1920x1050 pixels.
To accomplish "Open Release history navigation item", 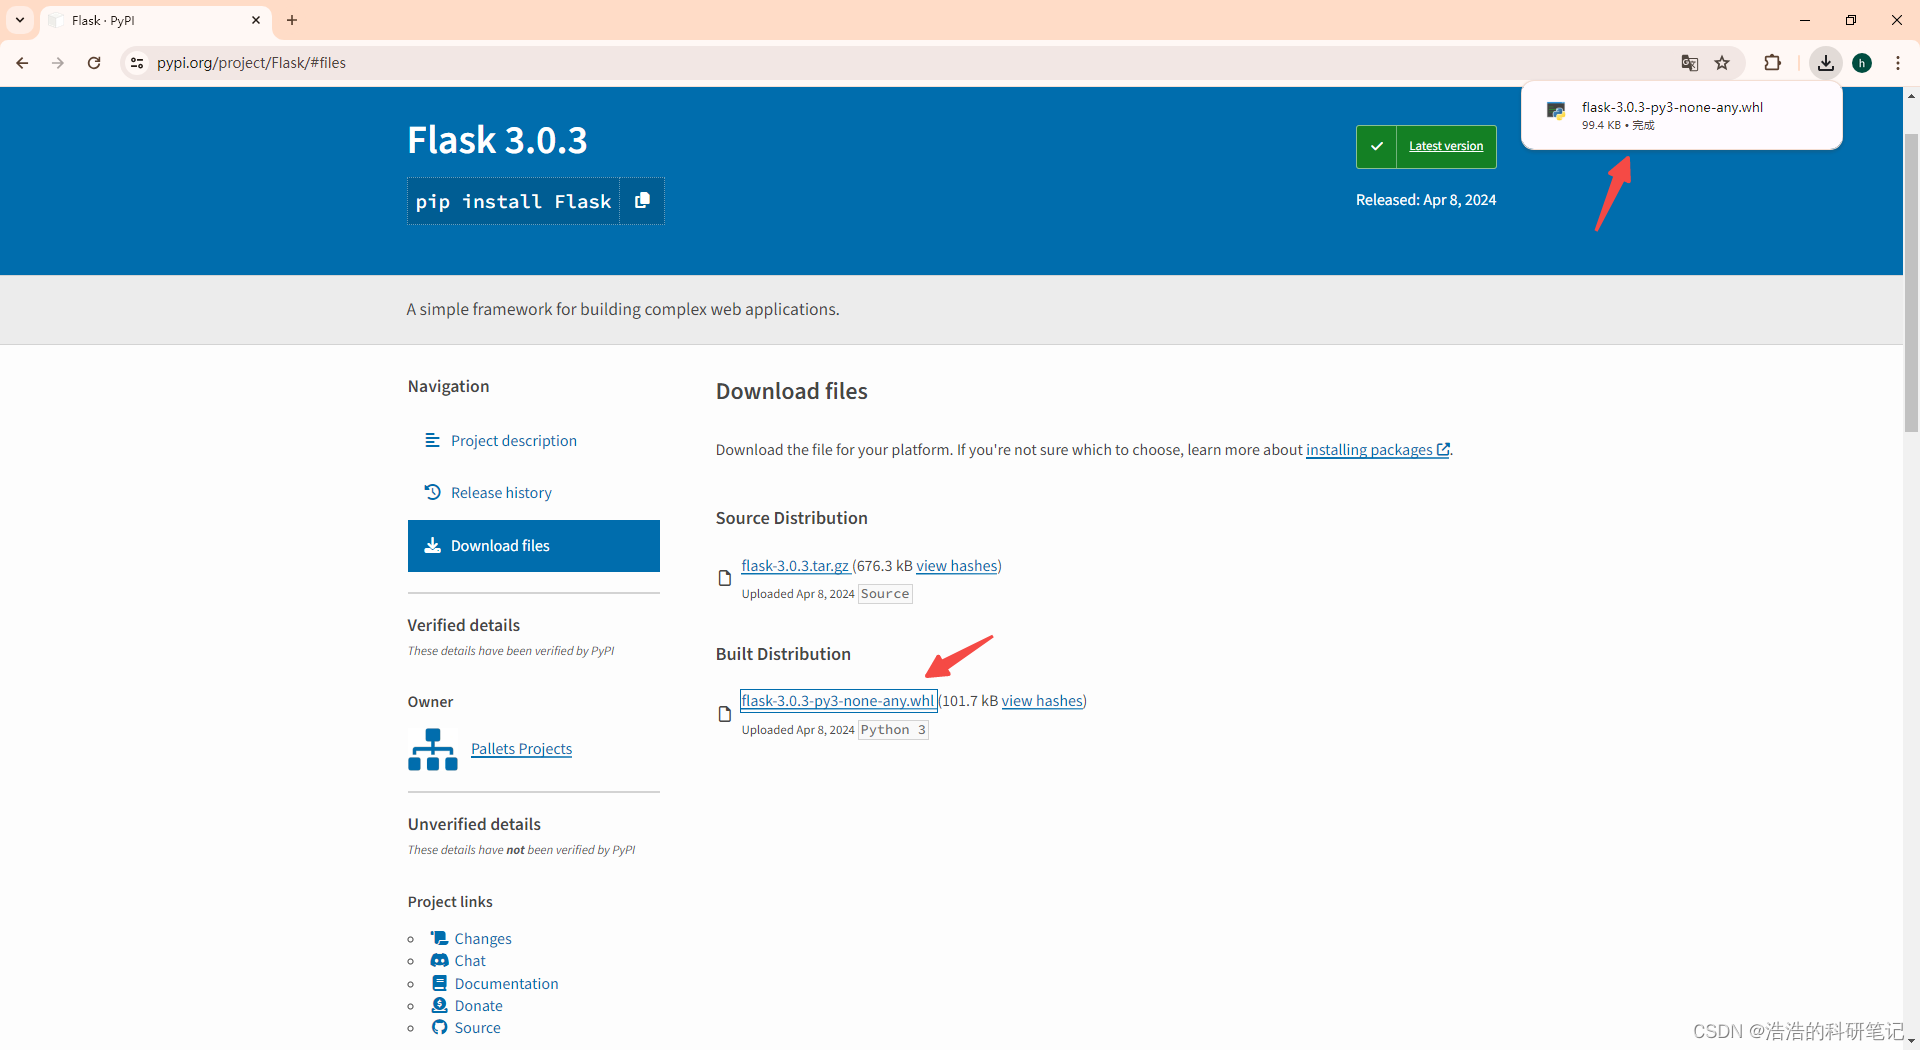I will [x=501, y=493].
